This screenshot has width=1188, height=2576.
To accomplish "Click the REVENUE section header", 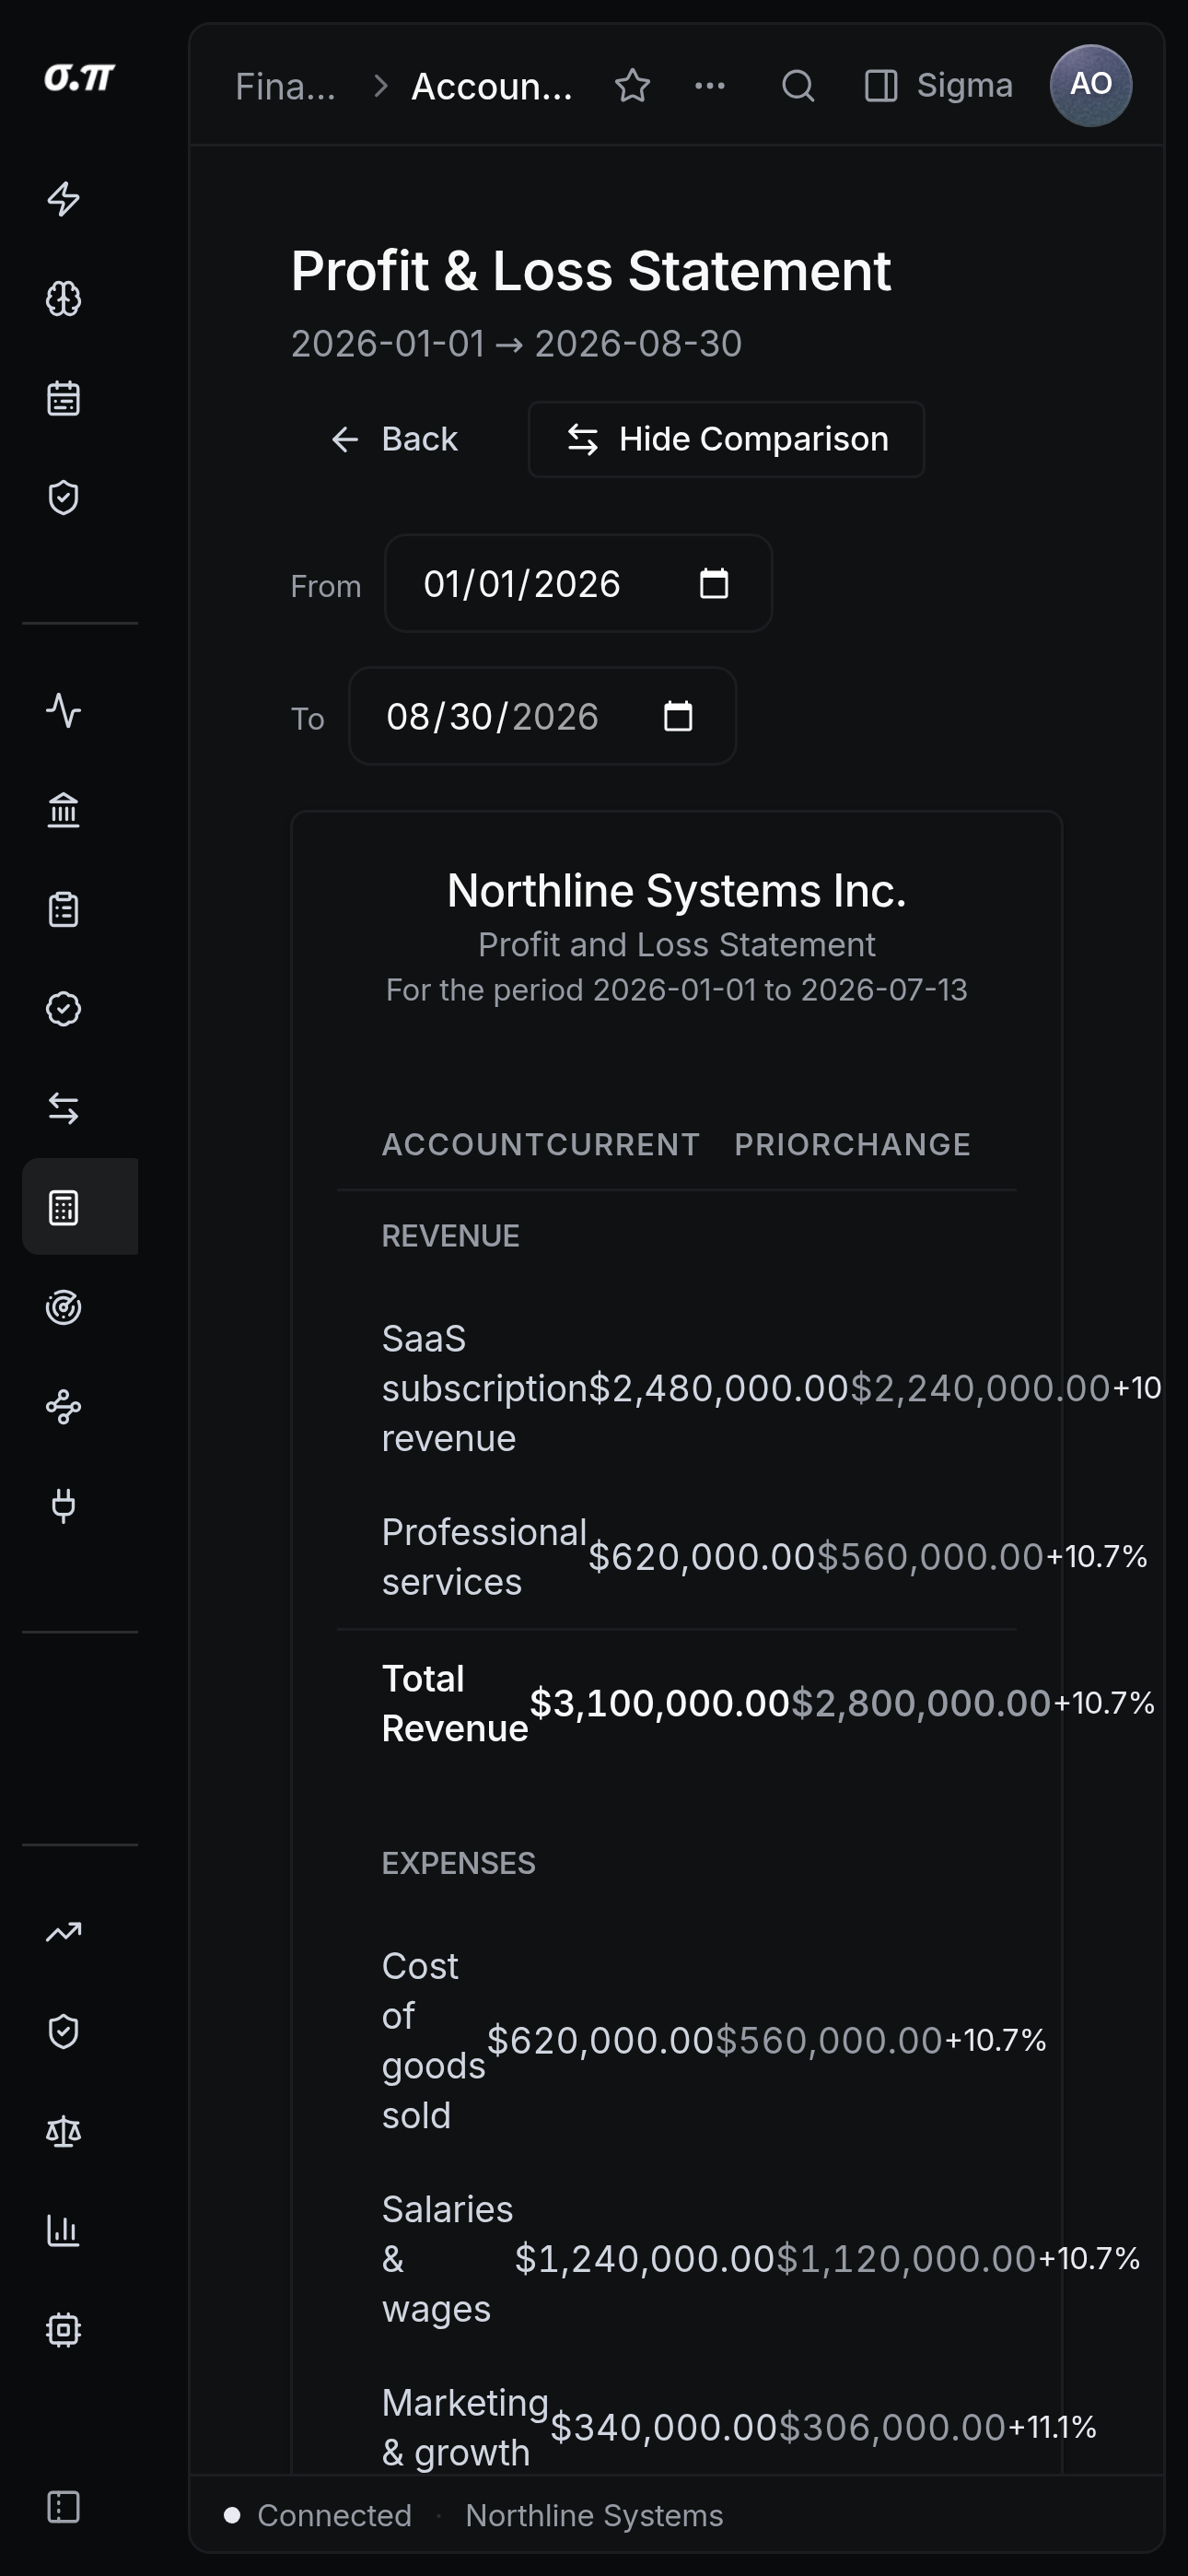I will [451, 1236].
